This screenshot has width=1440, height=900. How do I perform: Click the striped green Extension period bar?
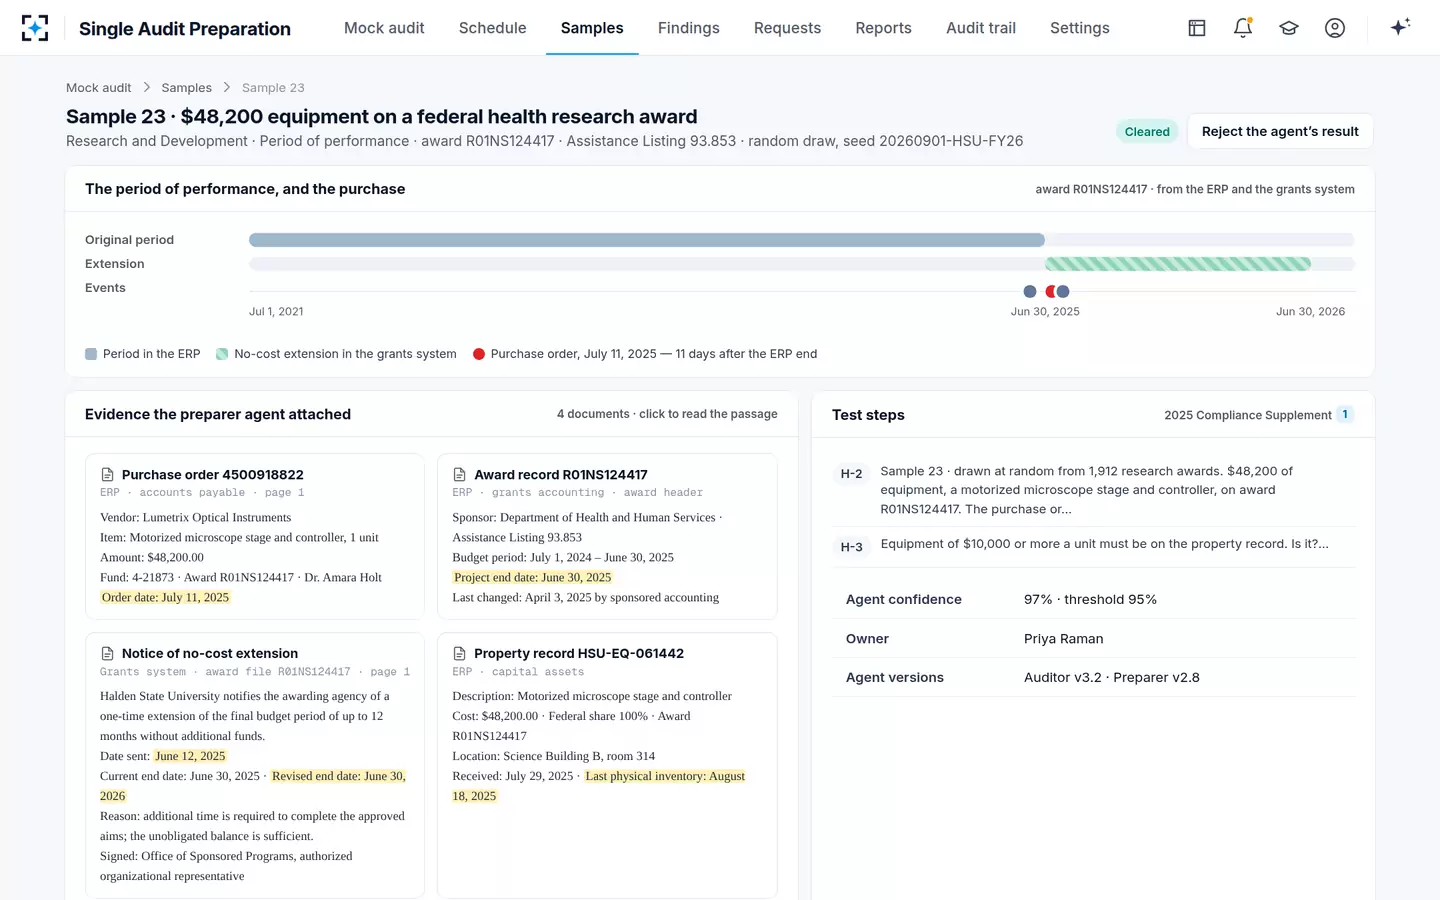tap(1178, 264)
